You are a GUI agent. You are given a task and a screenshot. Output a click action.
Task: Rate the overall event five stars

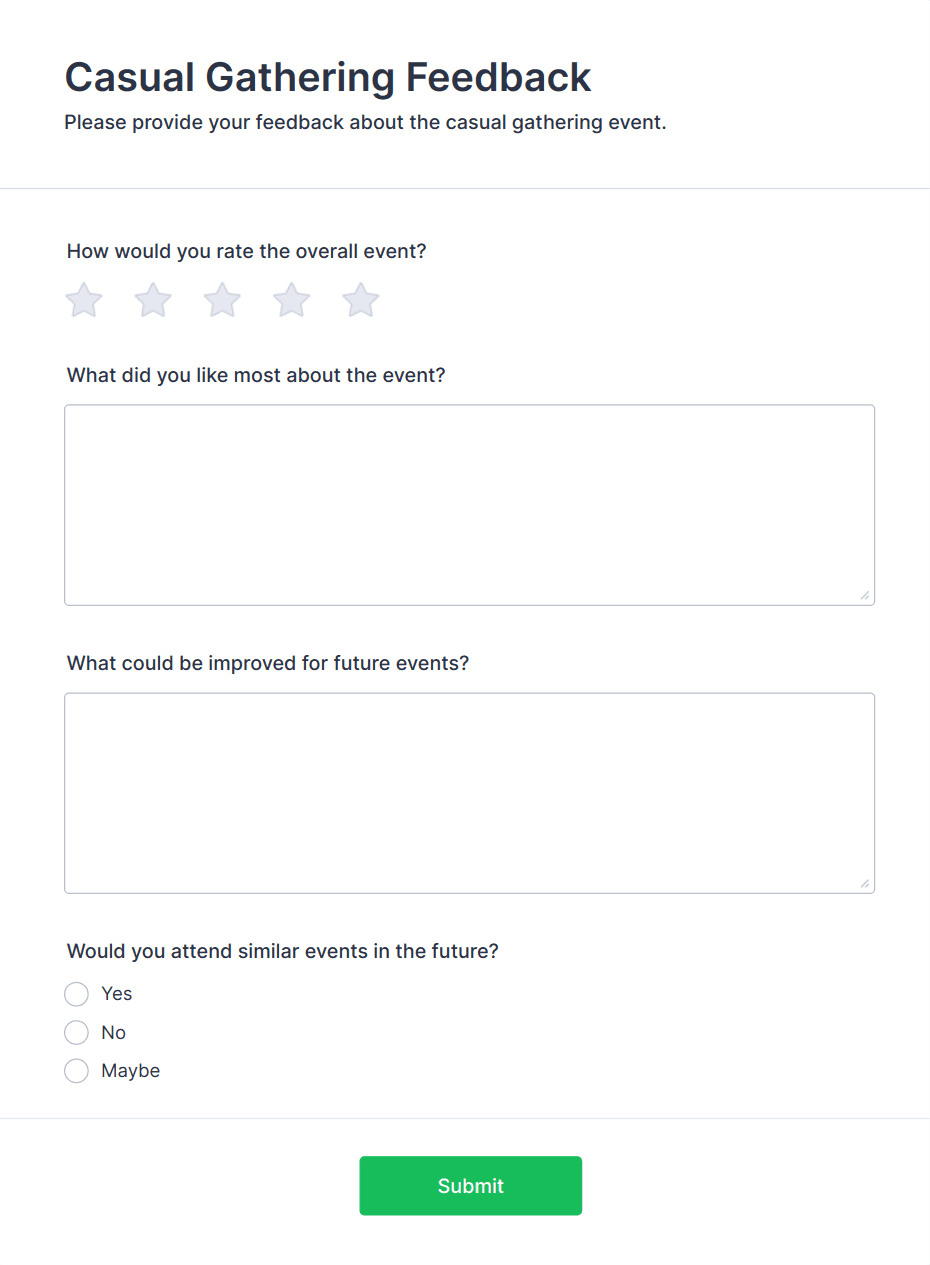[x=360, y=300]
